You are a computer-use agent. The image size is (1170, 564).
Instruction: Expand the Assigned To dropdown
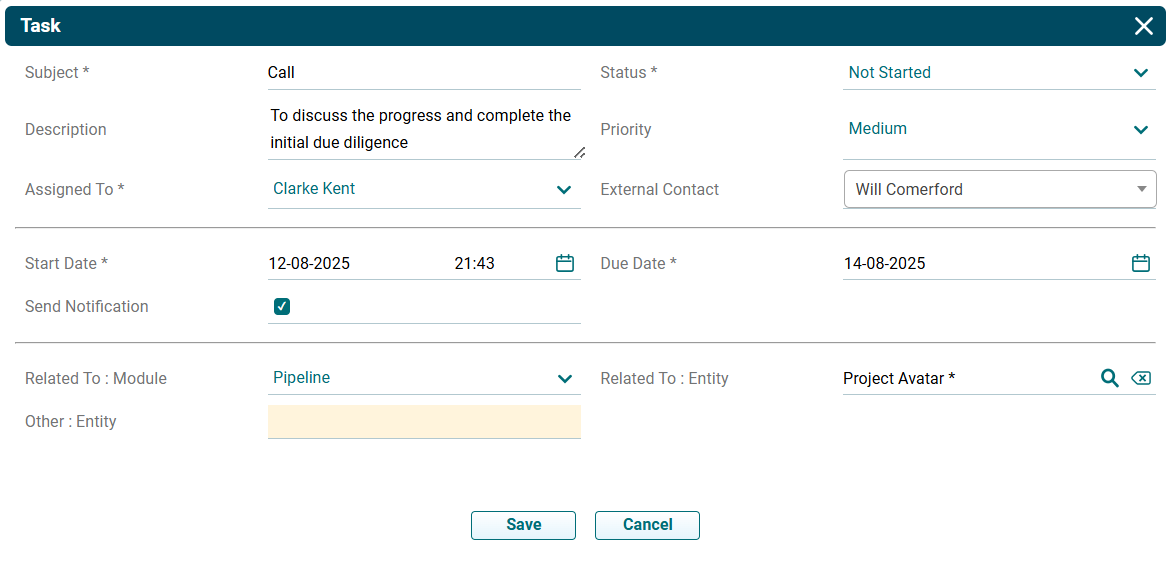click(564, 189)
